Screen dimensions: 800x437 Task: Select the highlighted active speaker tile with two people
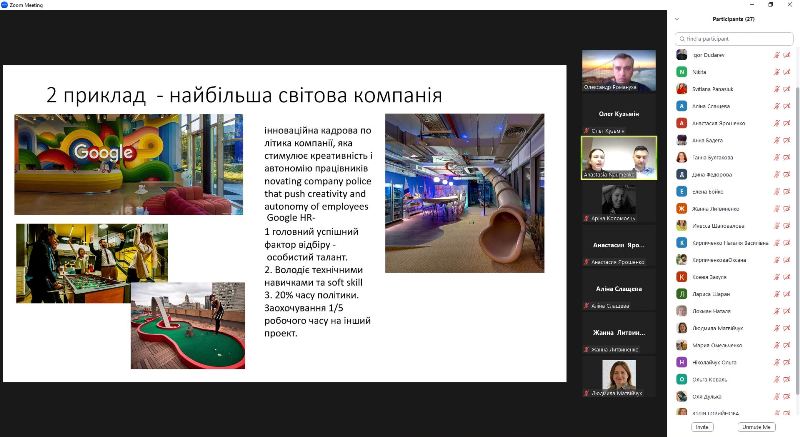pos(619,158)
